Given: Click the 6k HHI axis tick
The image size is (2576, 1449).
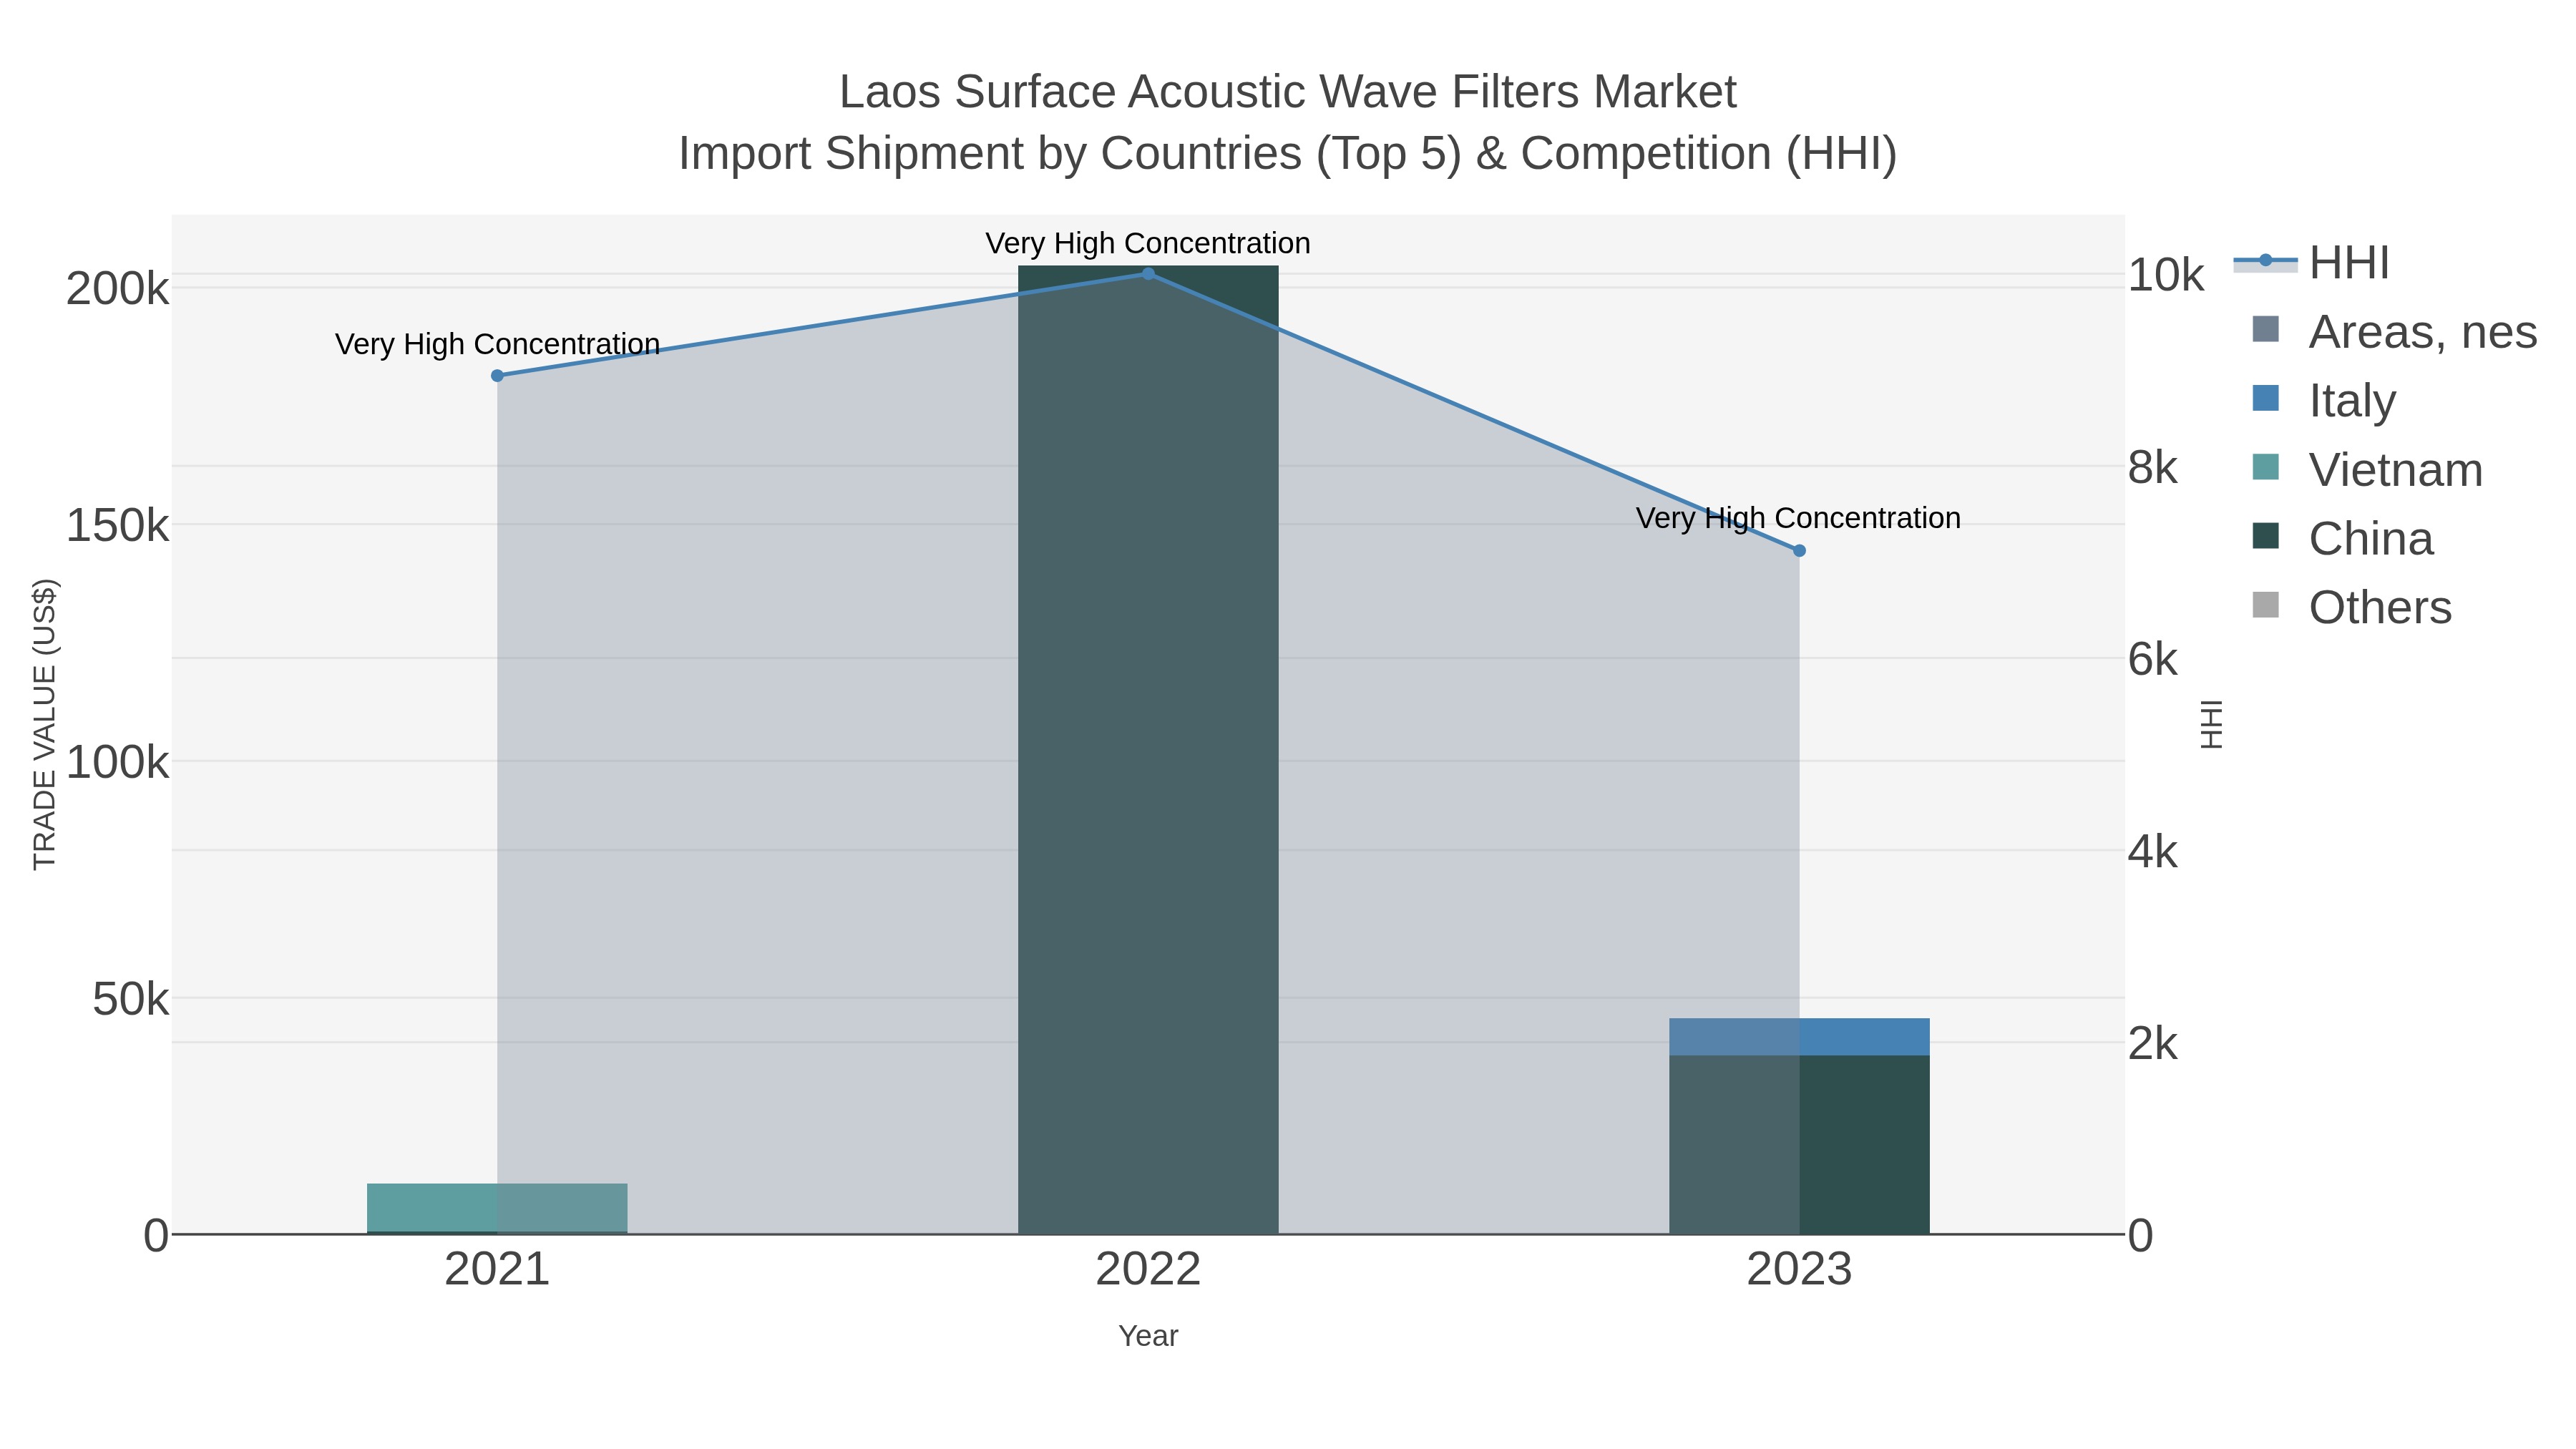Looking at the screenshot, I should click(x=2152, y=660).
